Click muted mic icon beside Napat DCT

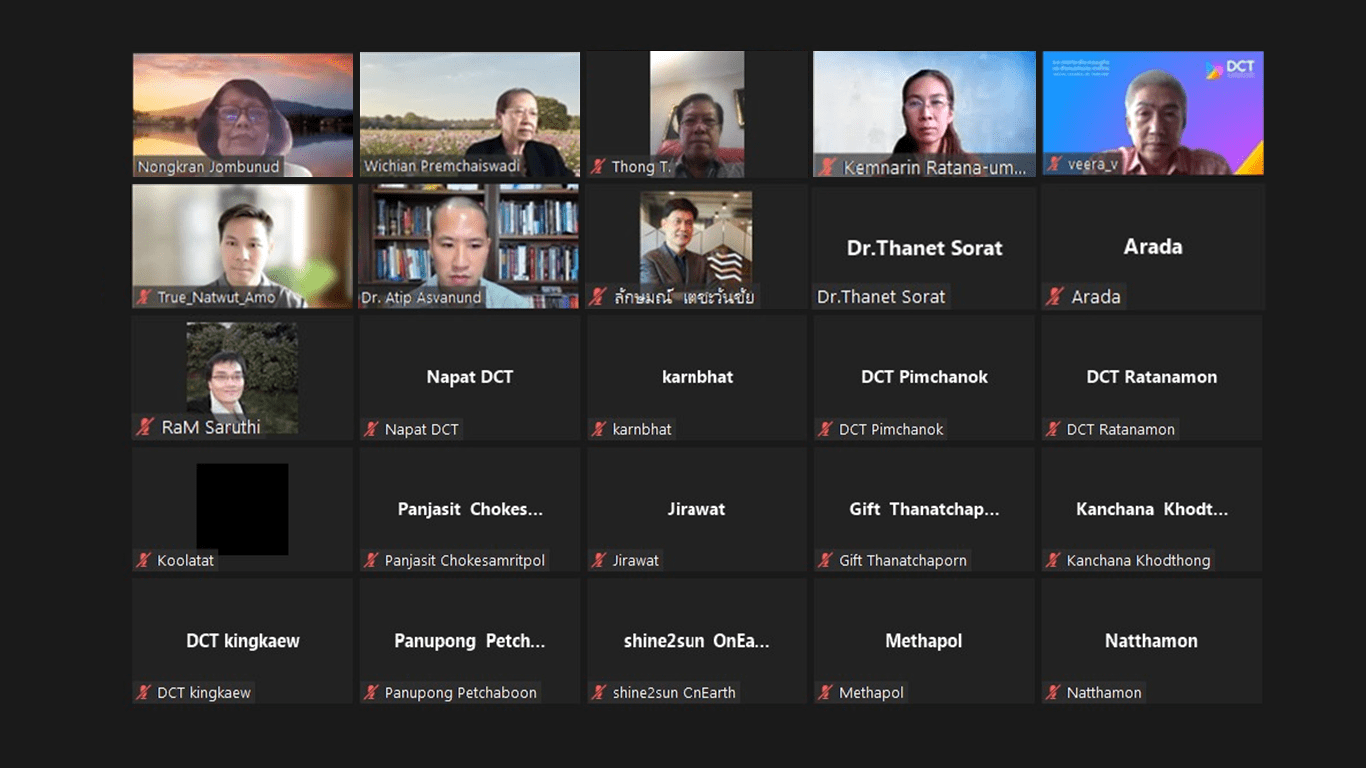(372, 429)
